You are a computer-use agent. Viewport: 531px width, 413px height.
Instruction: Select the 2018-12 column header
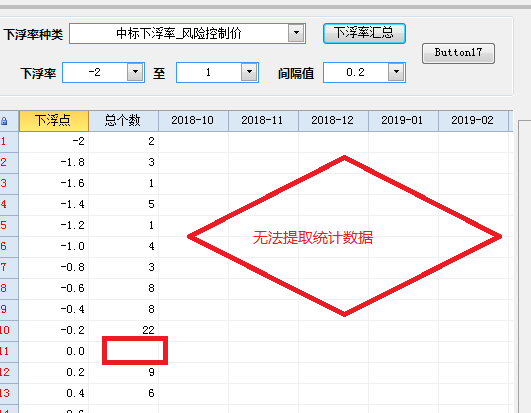click(333, 121)
